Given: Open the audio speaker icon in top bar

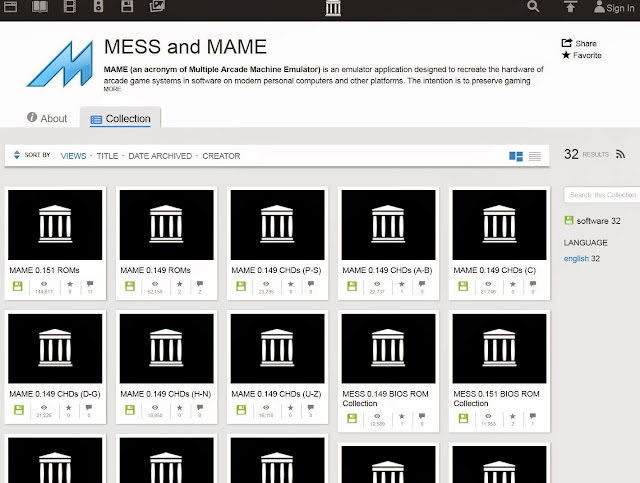Looking at the screenshot, I should pyautogui.click(x=98, y=6).
